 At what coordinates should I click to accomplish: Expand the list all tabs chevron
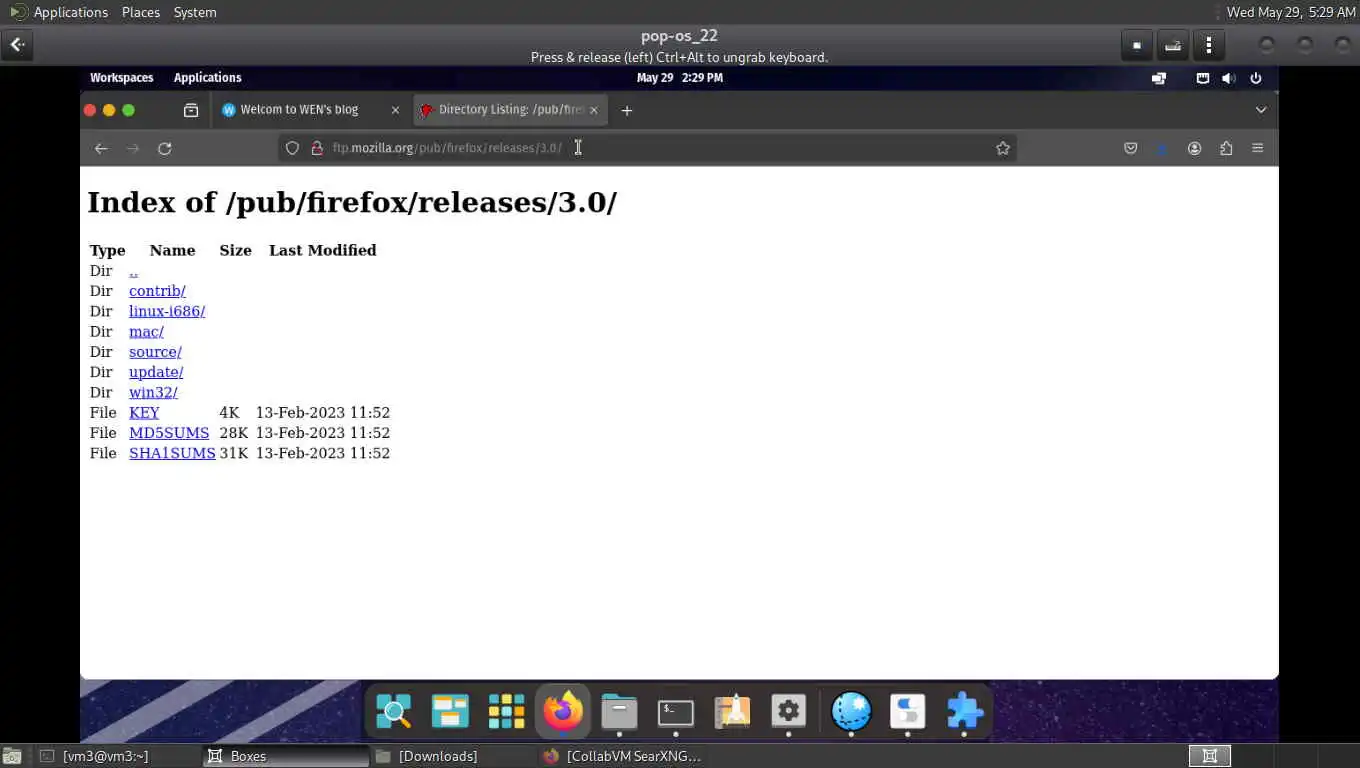click(x=1261, y=110)
